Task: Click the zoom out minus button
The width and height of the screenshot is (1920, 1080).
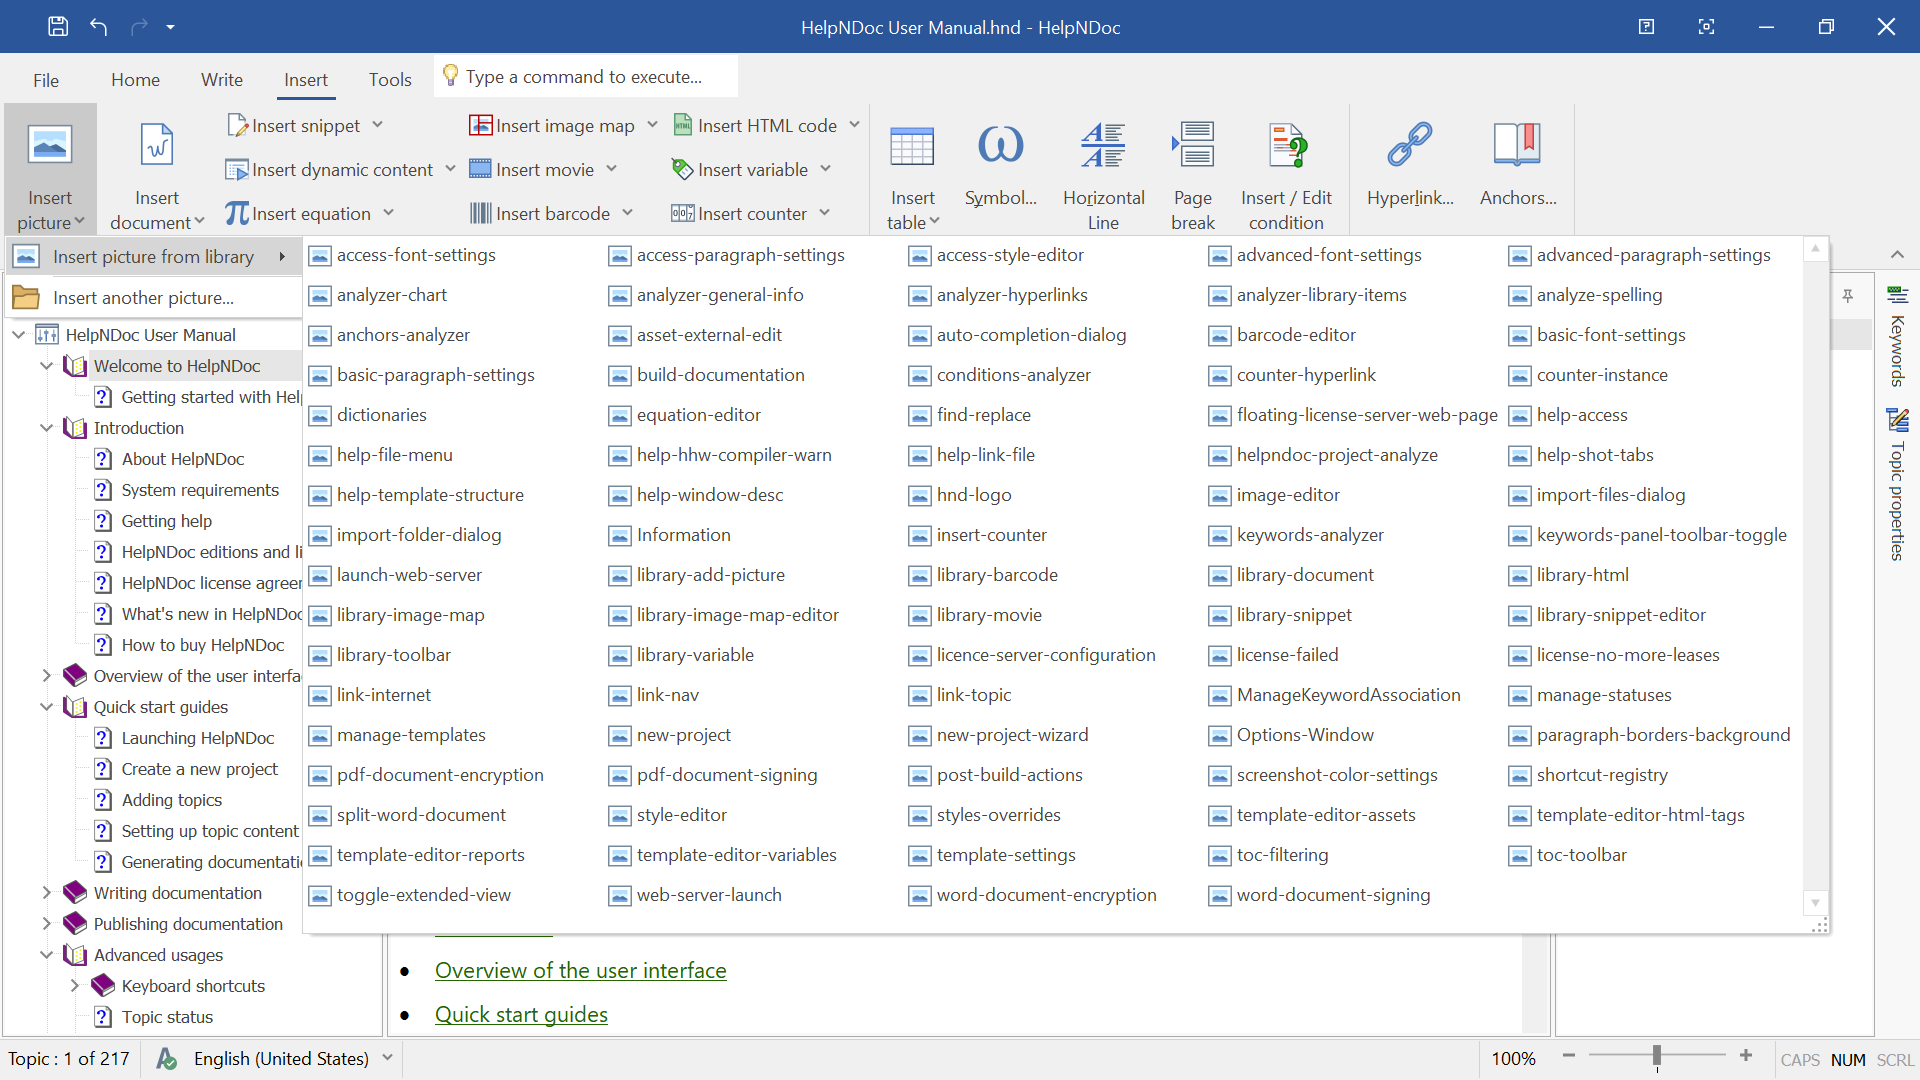Action: coord(1569,1056)
